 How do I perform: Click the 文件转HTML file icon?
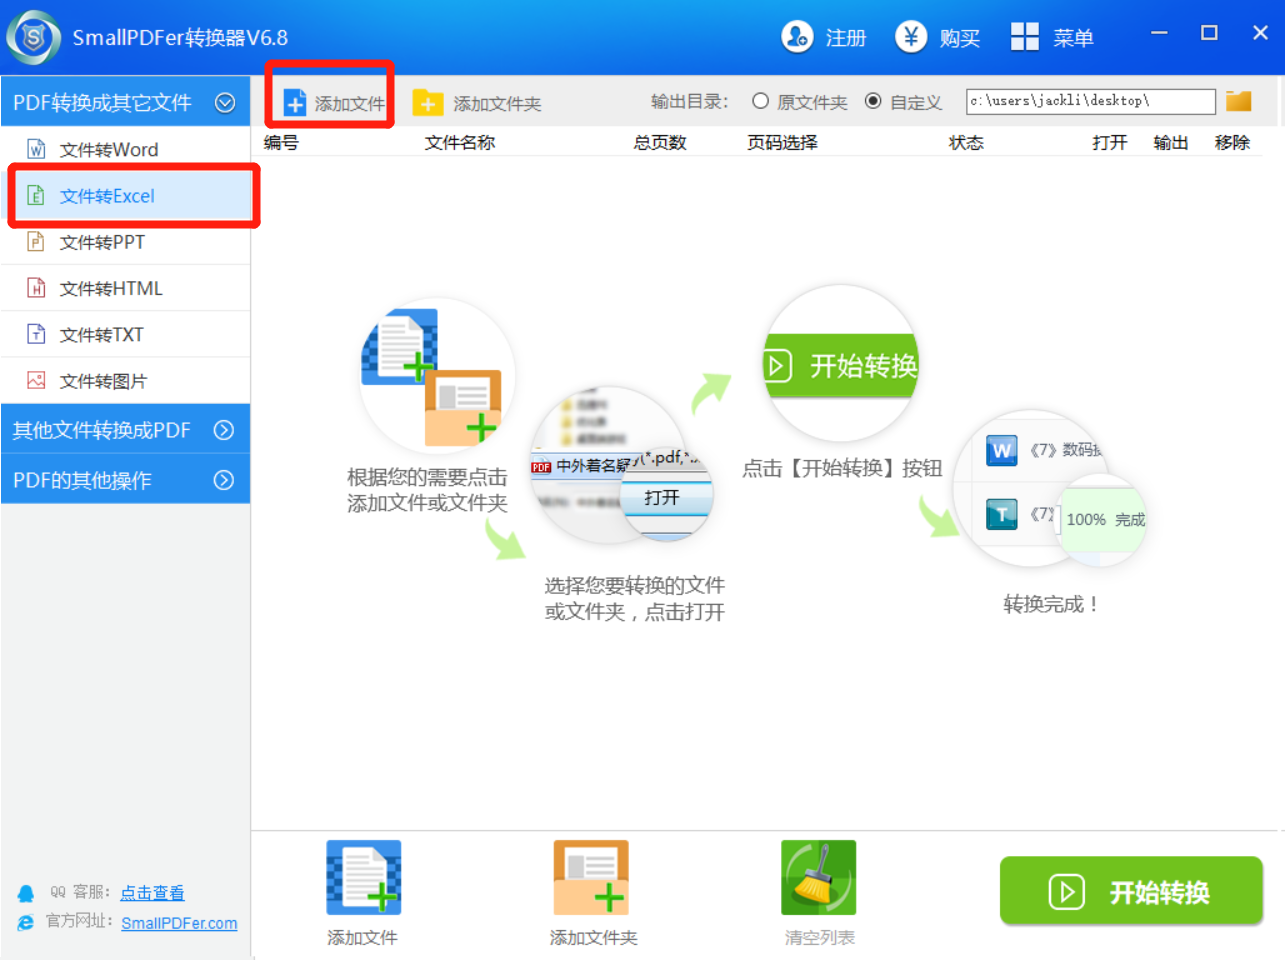click(36, 288)
